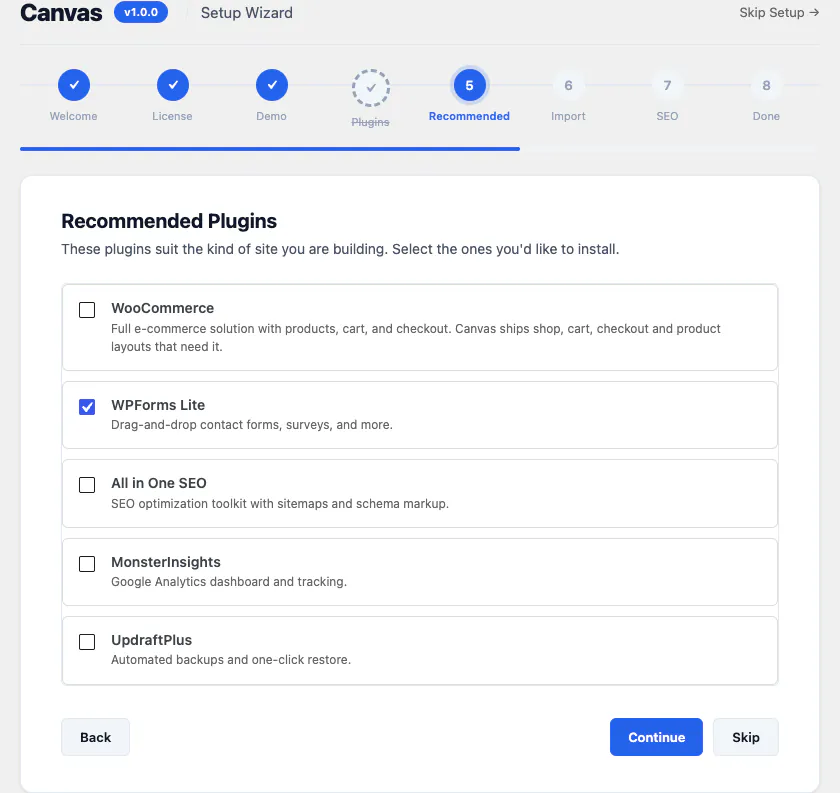Click 'Drag-and-drop contact forms' description text
Viewport: 840px width, 793px height.
pos(252,425)
